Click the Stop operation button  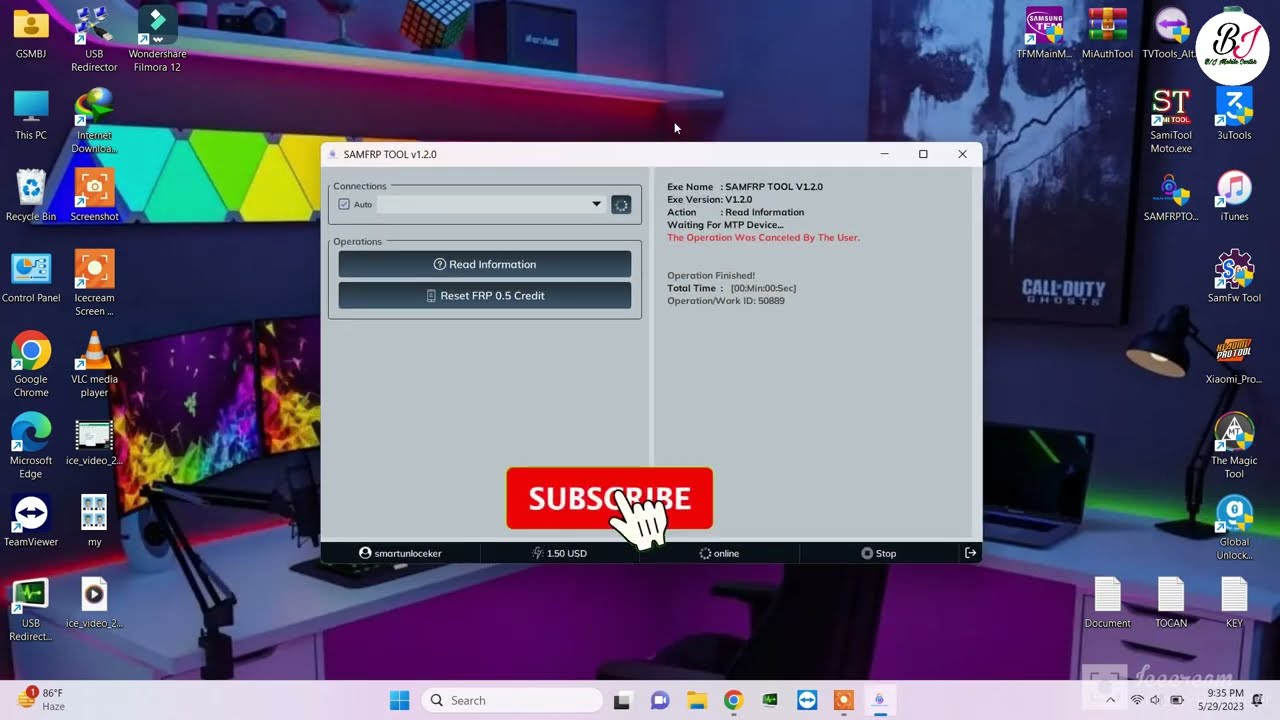[x=879, y=553]
